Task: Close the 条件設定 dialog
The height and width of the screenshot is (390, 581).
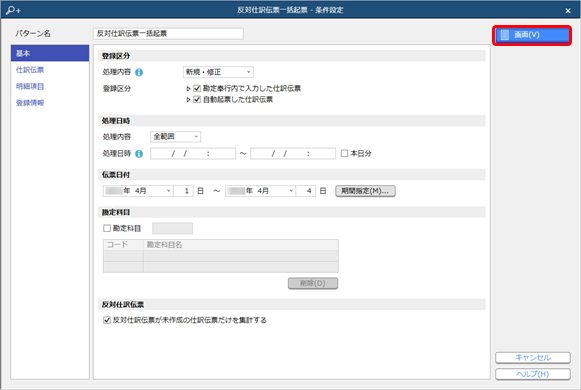Action: coord(568,11)
